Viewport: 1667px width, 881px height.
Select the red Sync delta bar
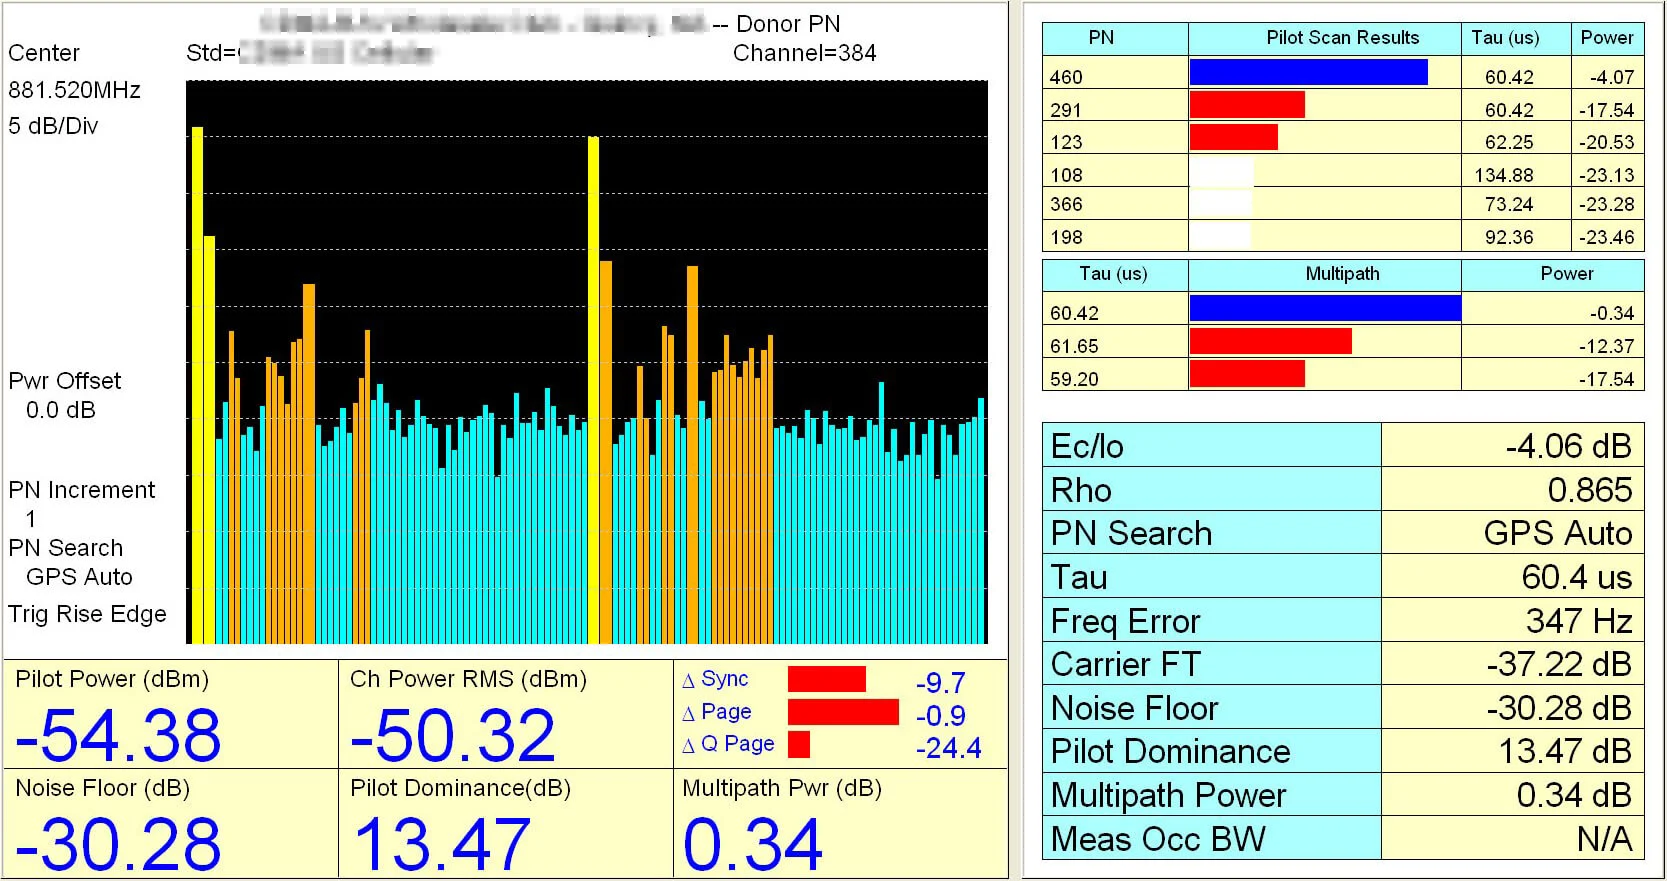pyautogui.click(x=827, y=679)
